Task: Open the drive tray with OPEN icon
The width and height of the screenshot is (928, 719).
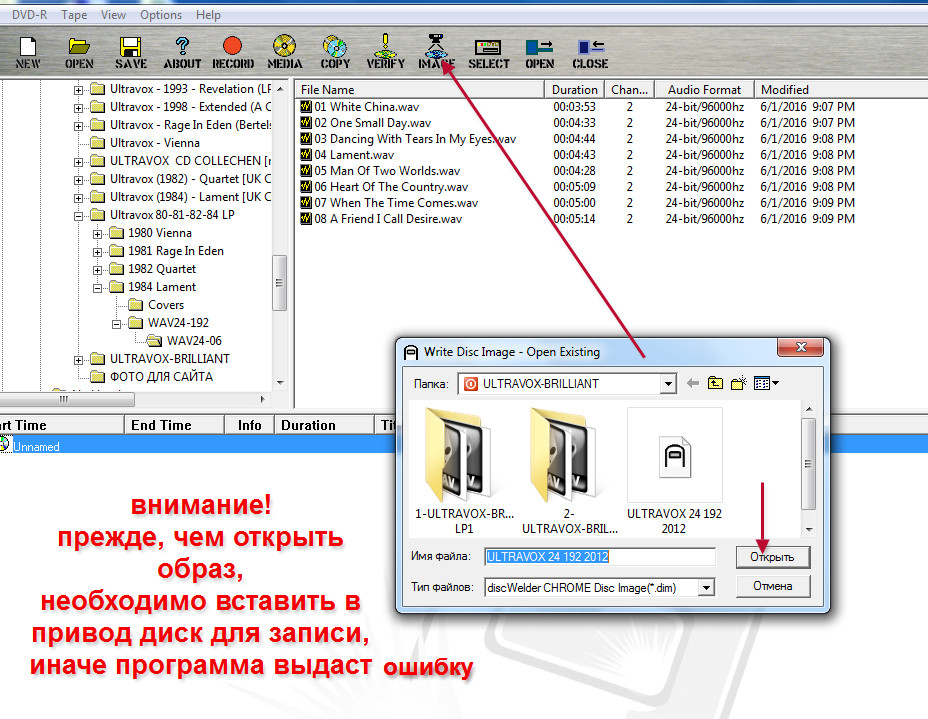Action: (x=539, y=54)
